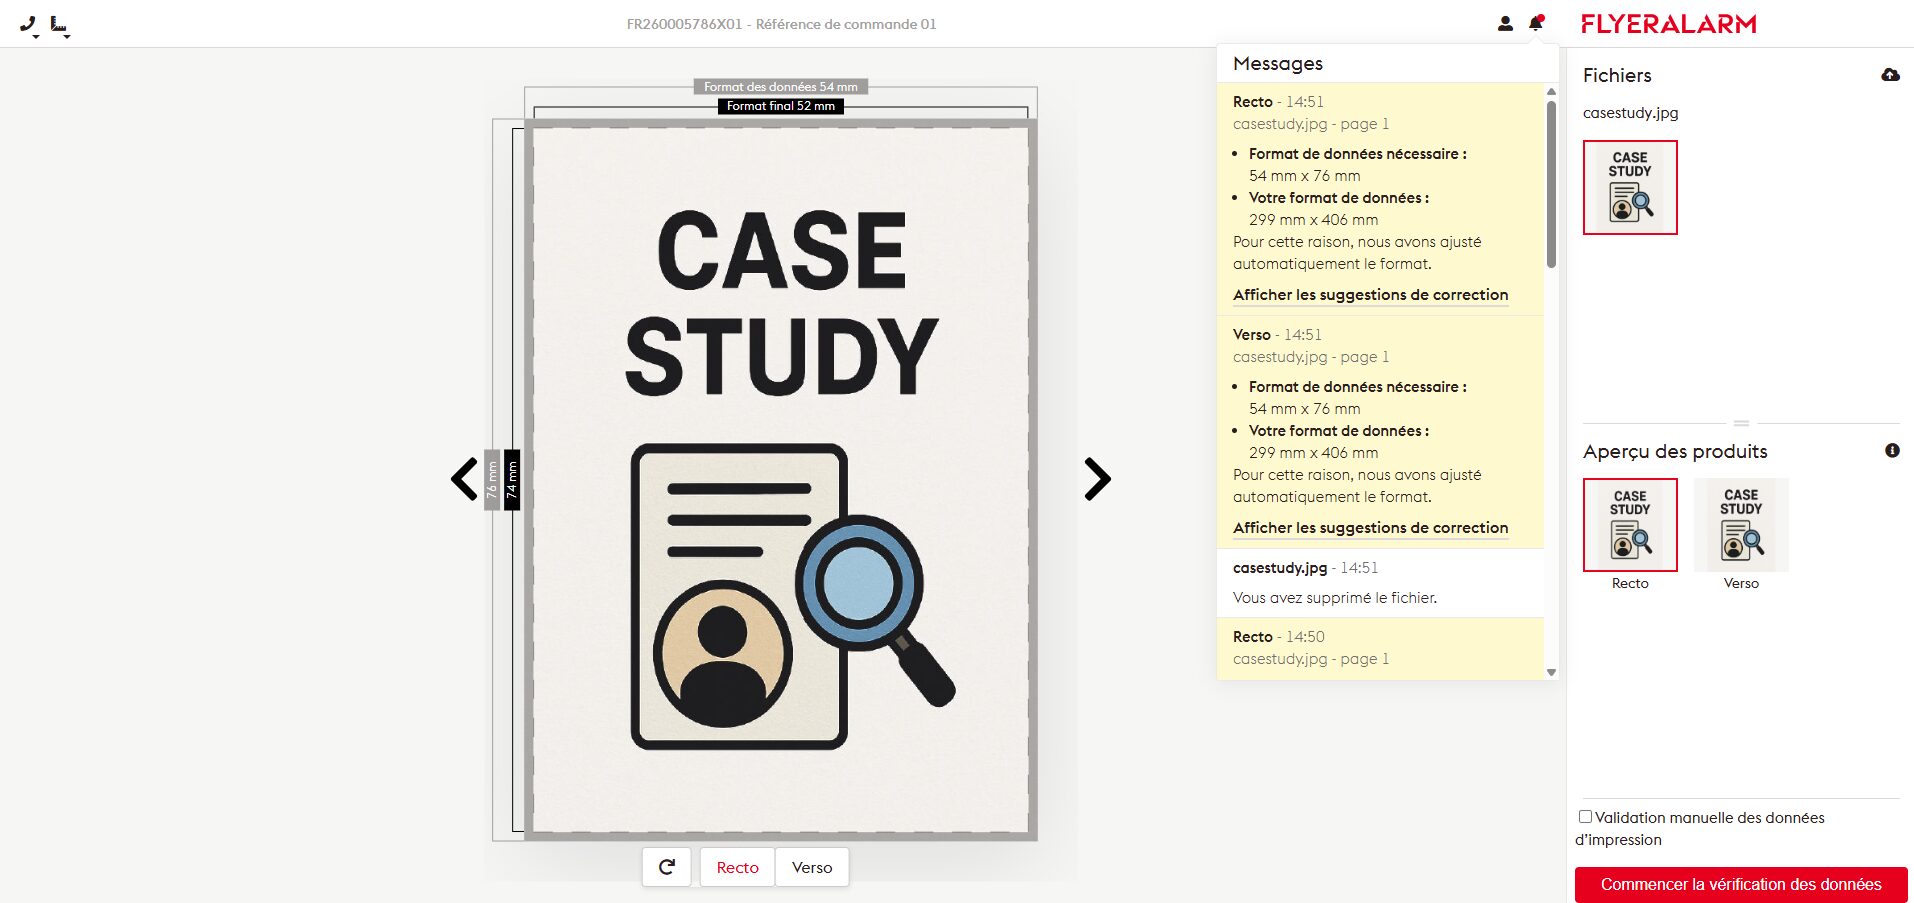This screenshot has width=1914, height=903.
Task: Enable Validation manuelle des données d'impression checkbox
Action: pos(1585,817)
